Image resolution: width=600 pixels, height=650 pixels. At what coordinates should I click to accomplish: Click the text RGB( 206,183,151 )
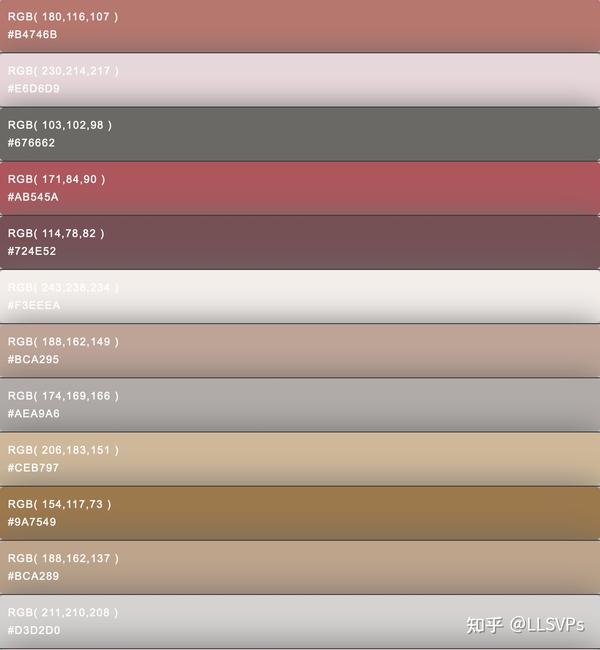tap(63, 450)
